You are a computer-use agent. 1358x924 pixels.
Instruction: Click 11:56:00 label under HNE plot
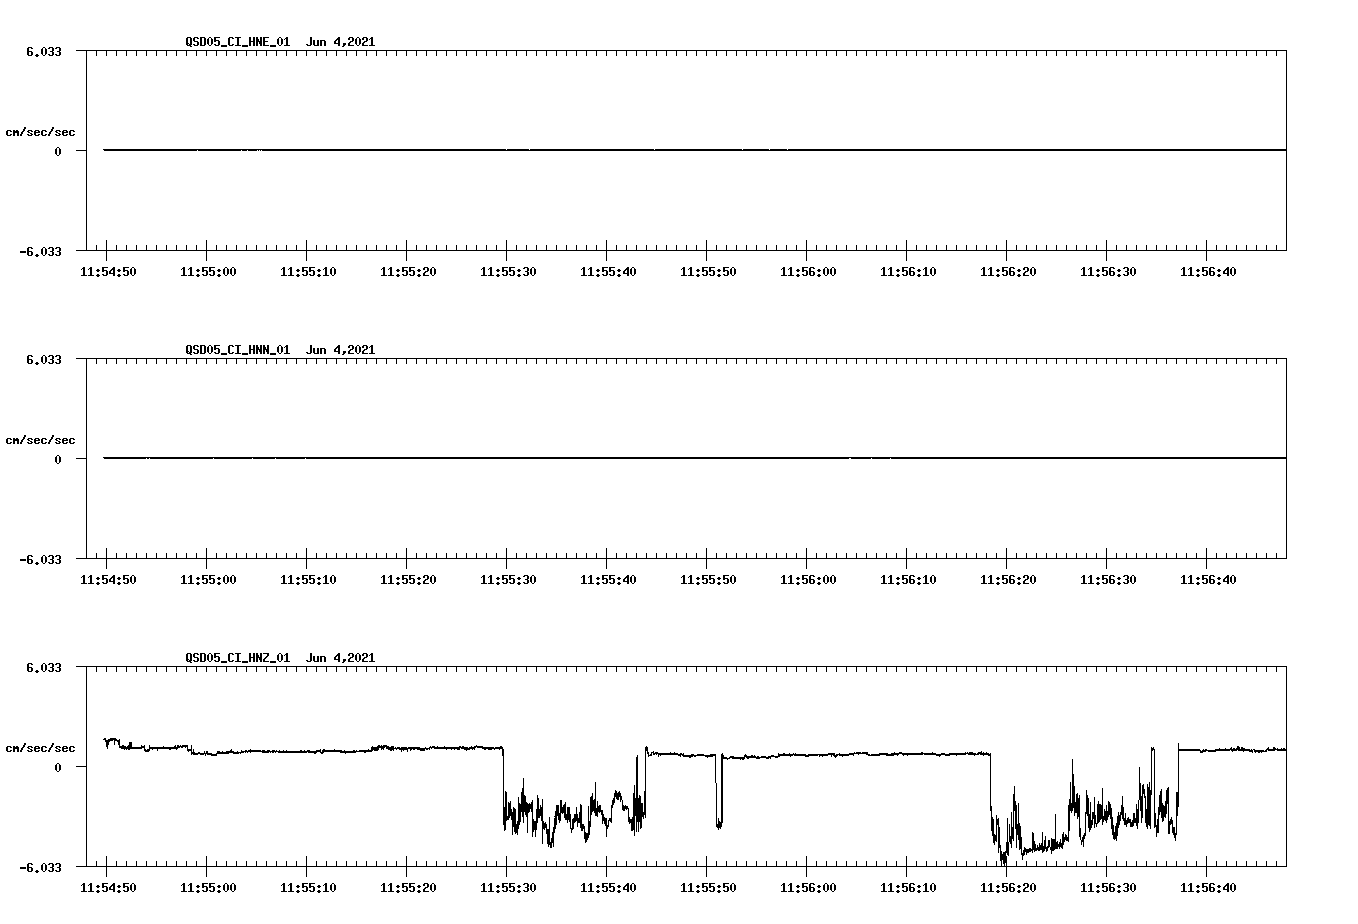pos(808,272)
